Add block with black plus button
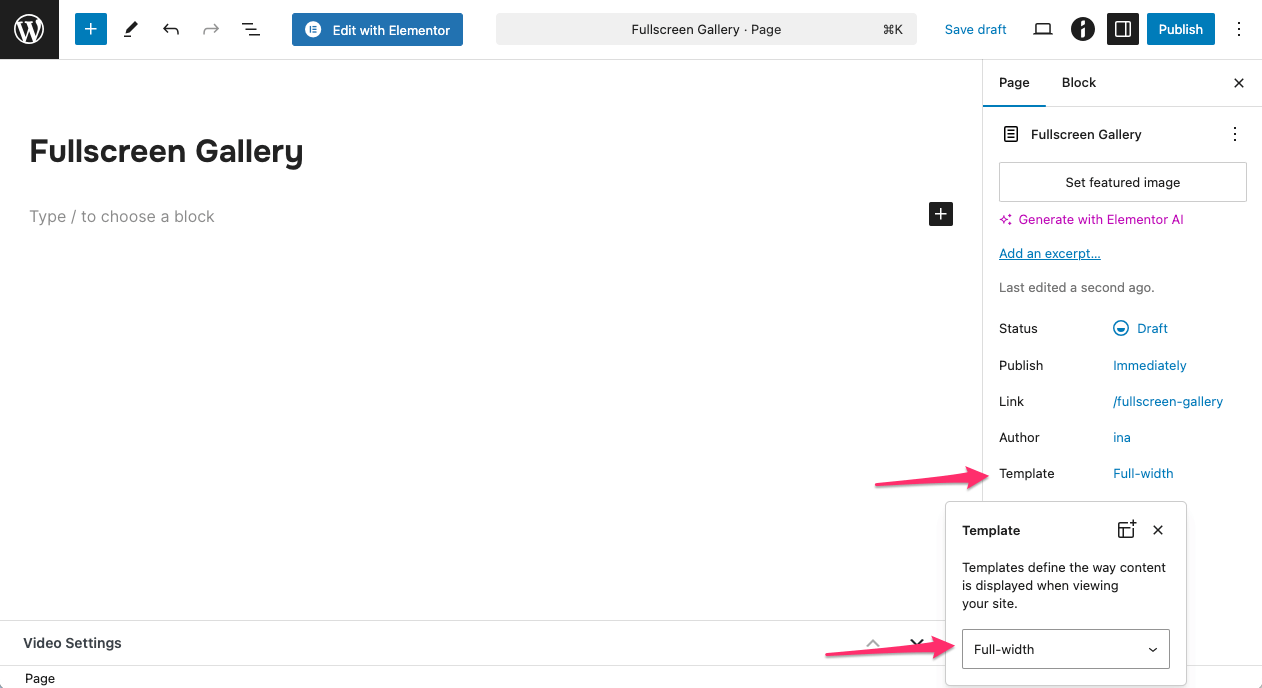The height and width of the screenshot is (688, 1262). [941, 214]
